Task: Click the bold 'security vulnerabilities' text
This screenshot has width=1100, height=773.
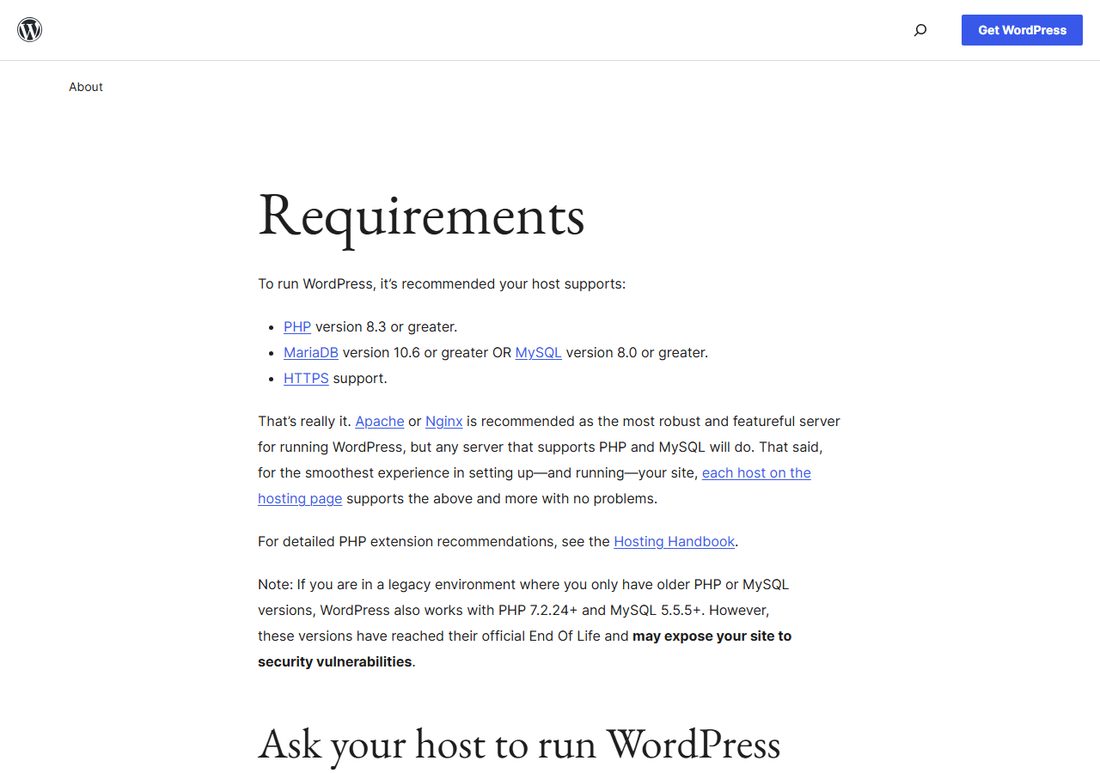Action: pyautogui.click(x=335, y=662)
